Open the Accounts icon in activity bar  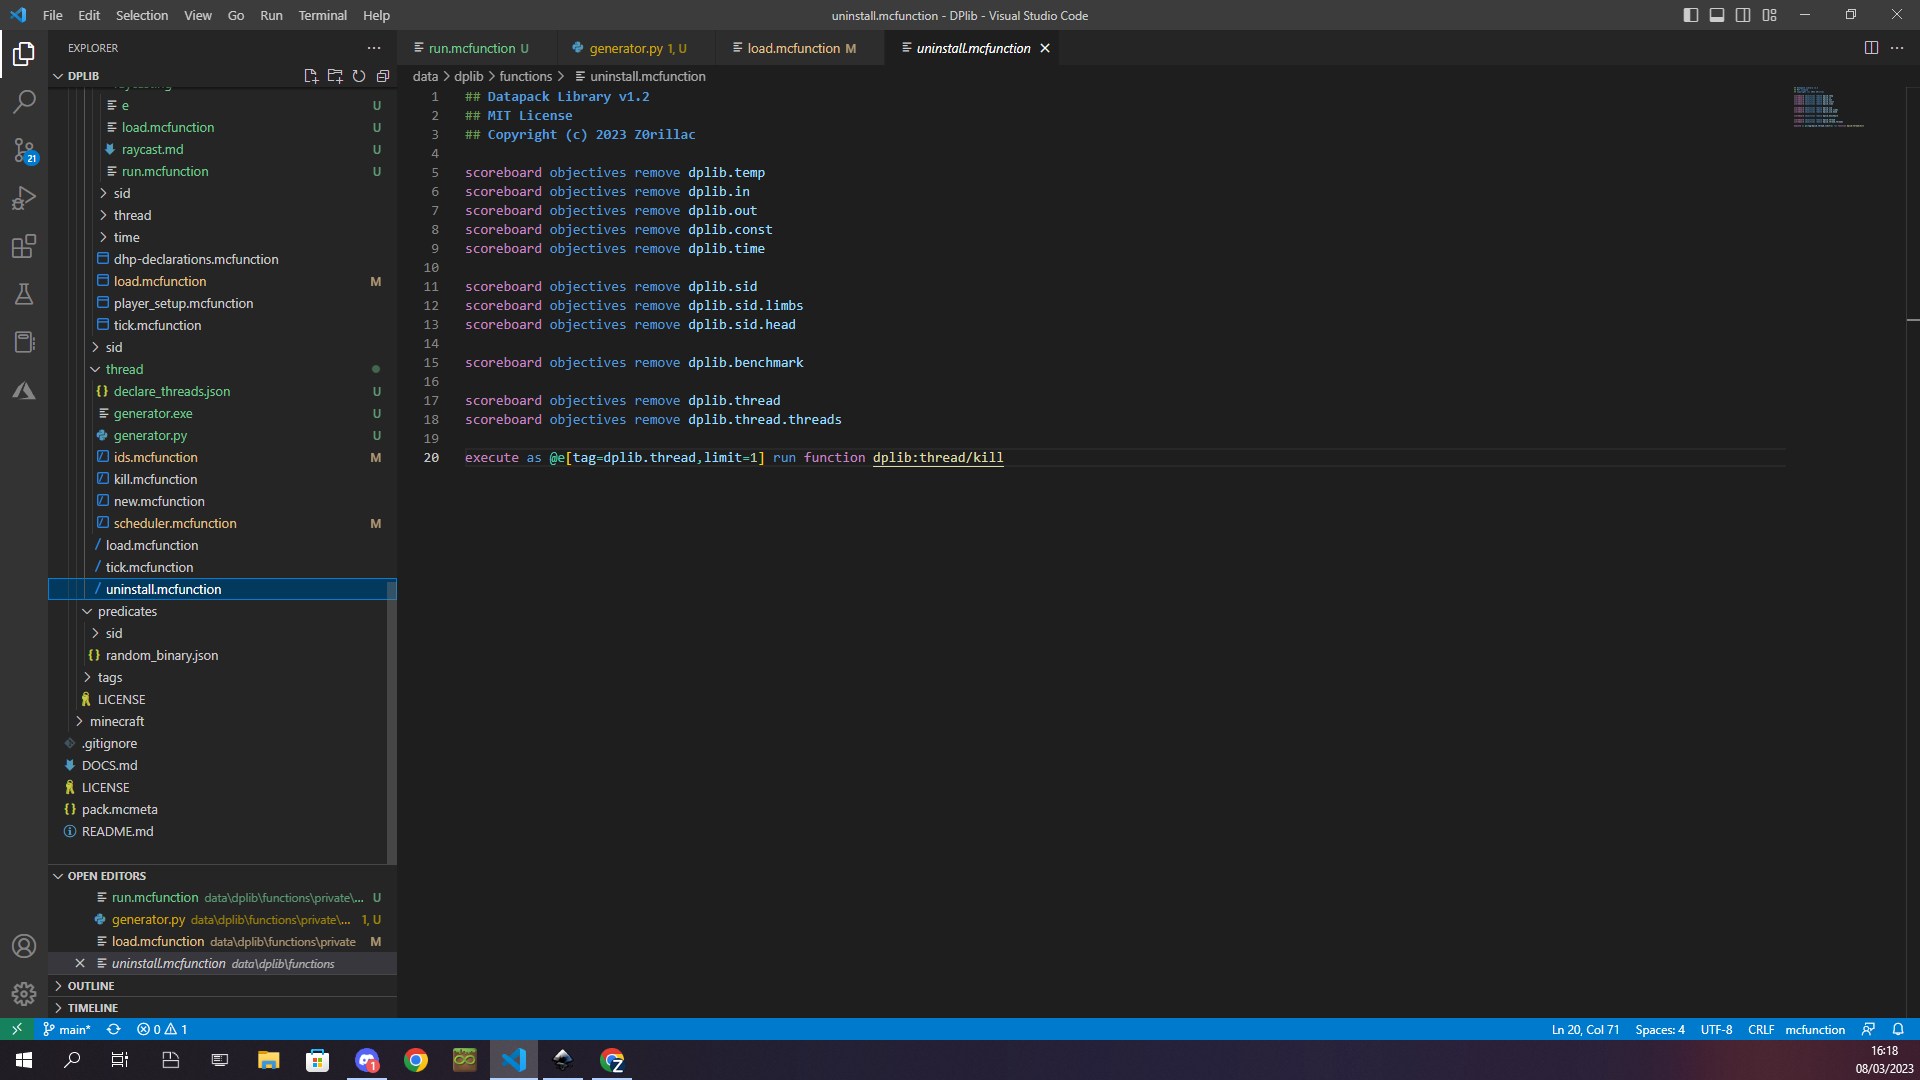(24, 945)
